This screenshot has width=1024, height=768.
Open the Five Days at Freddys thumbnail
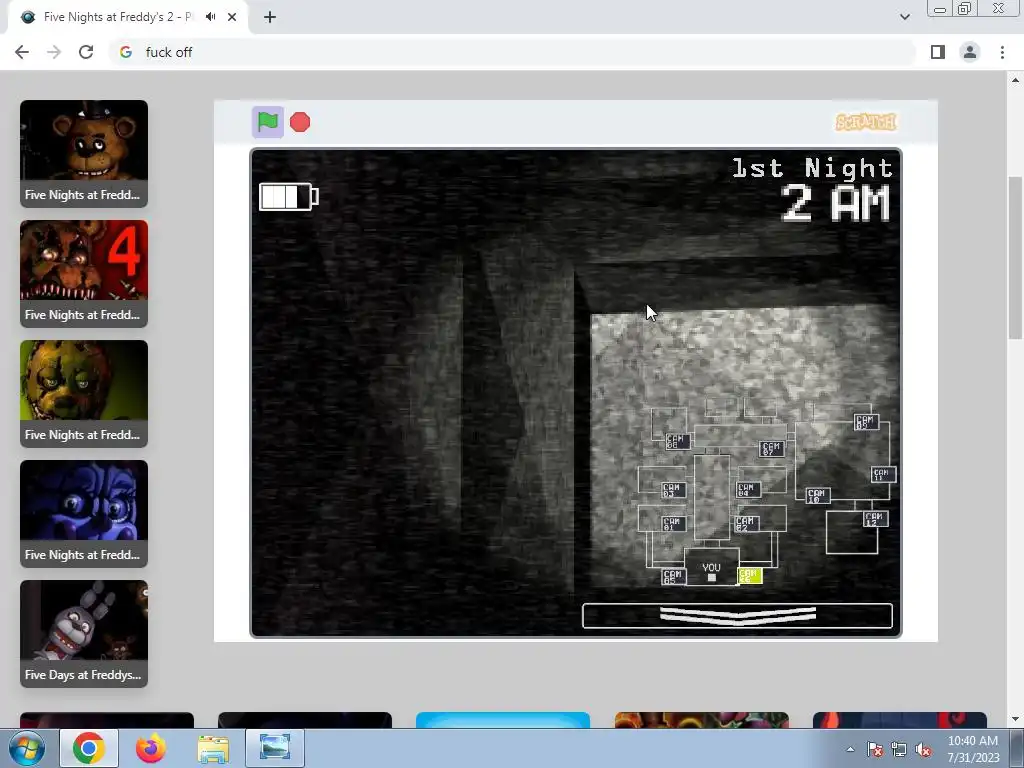[x=84, y=635]
